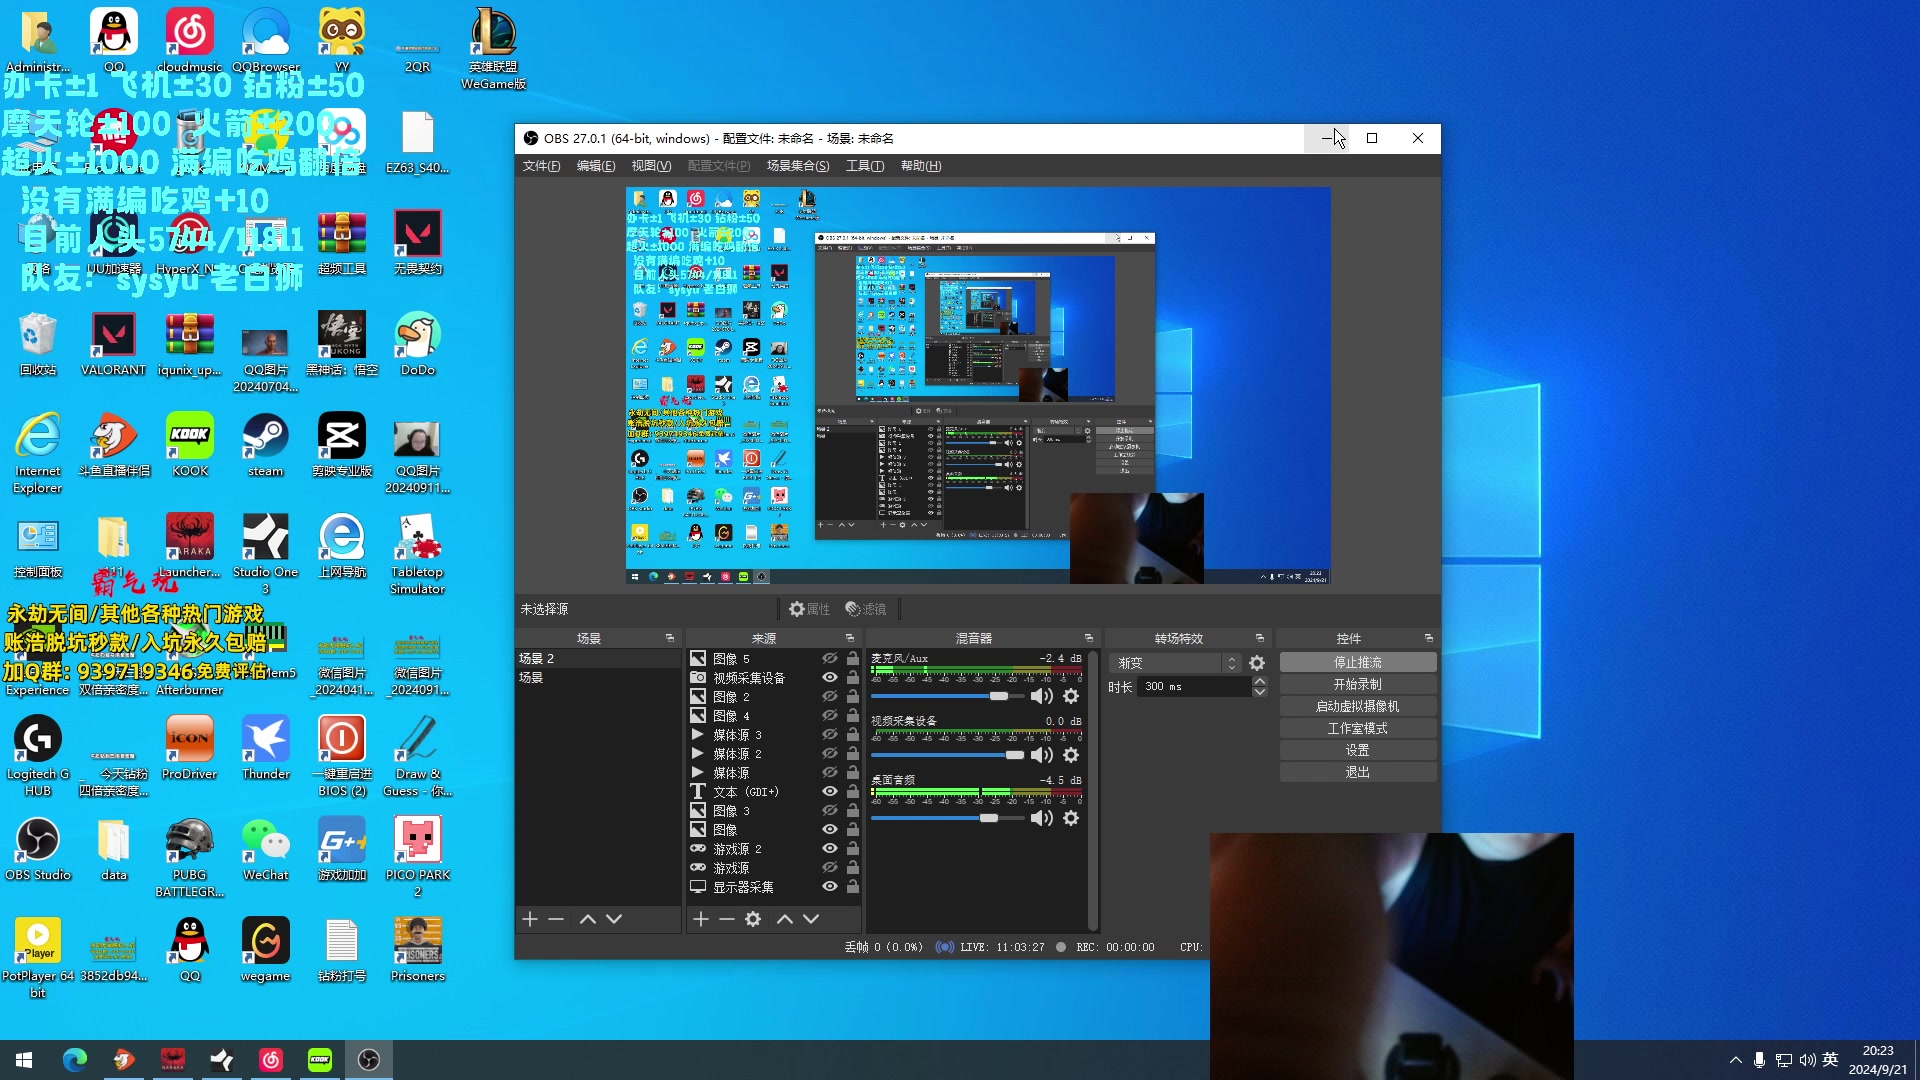Click 退出 button in Controls
Screen dimensions: 1920x1080
(x=1358, y=773)
